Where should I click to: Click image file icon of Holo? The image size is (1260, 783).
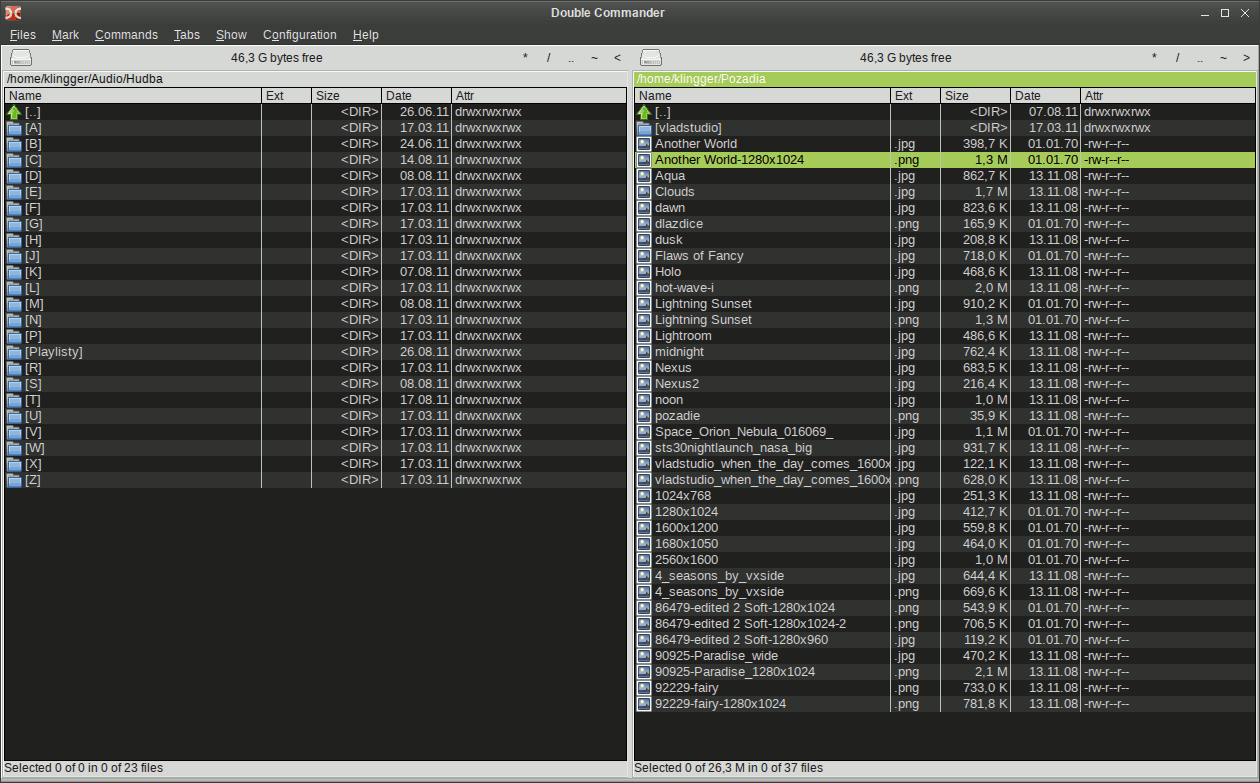(644, 272)
